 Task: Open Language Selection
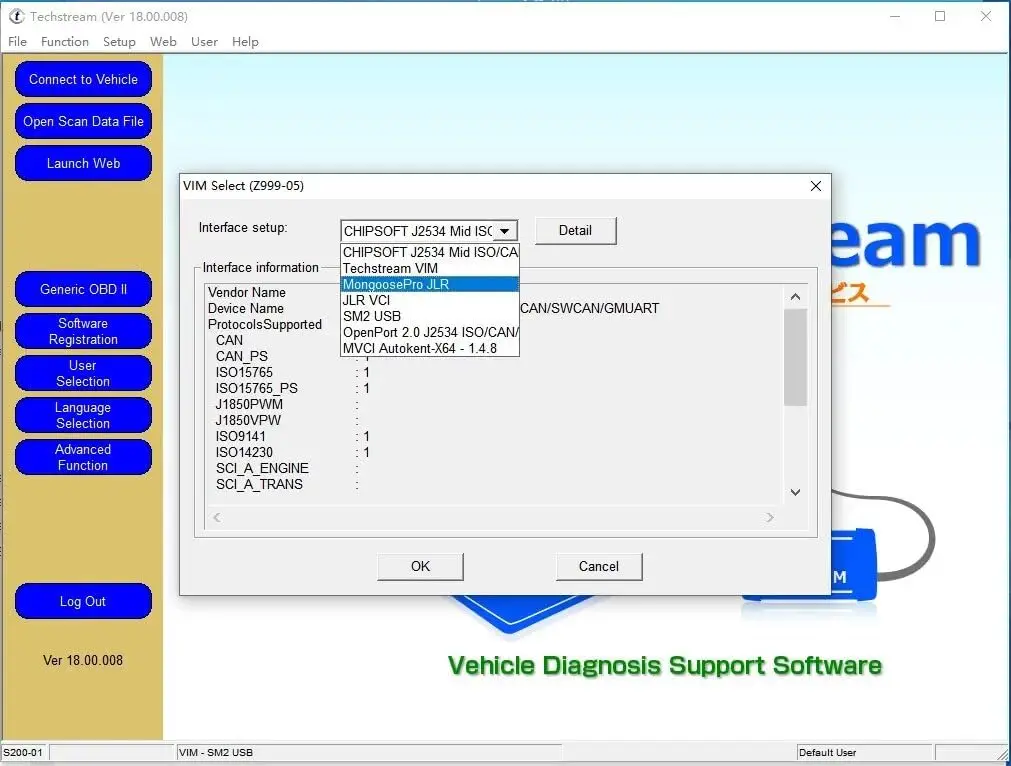(x=83, y=415)
